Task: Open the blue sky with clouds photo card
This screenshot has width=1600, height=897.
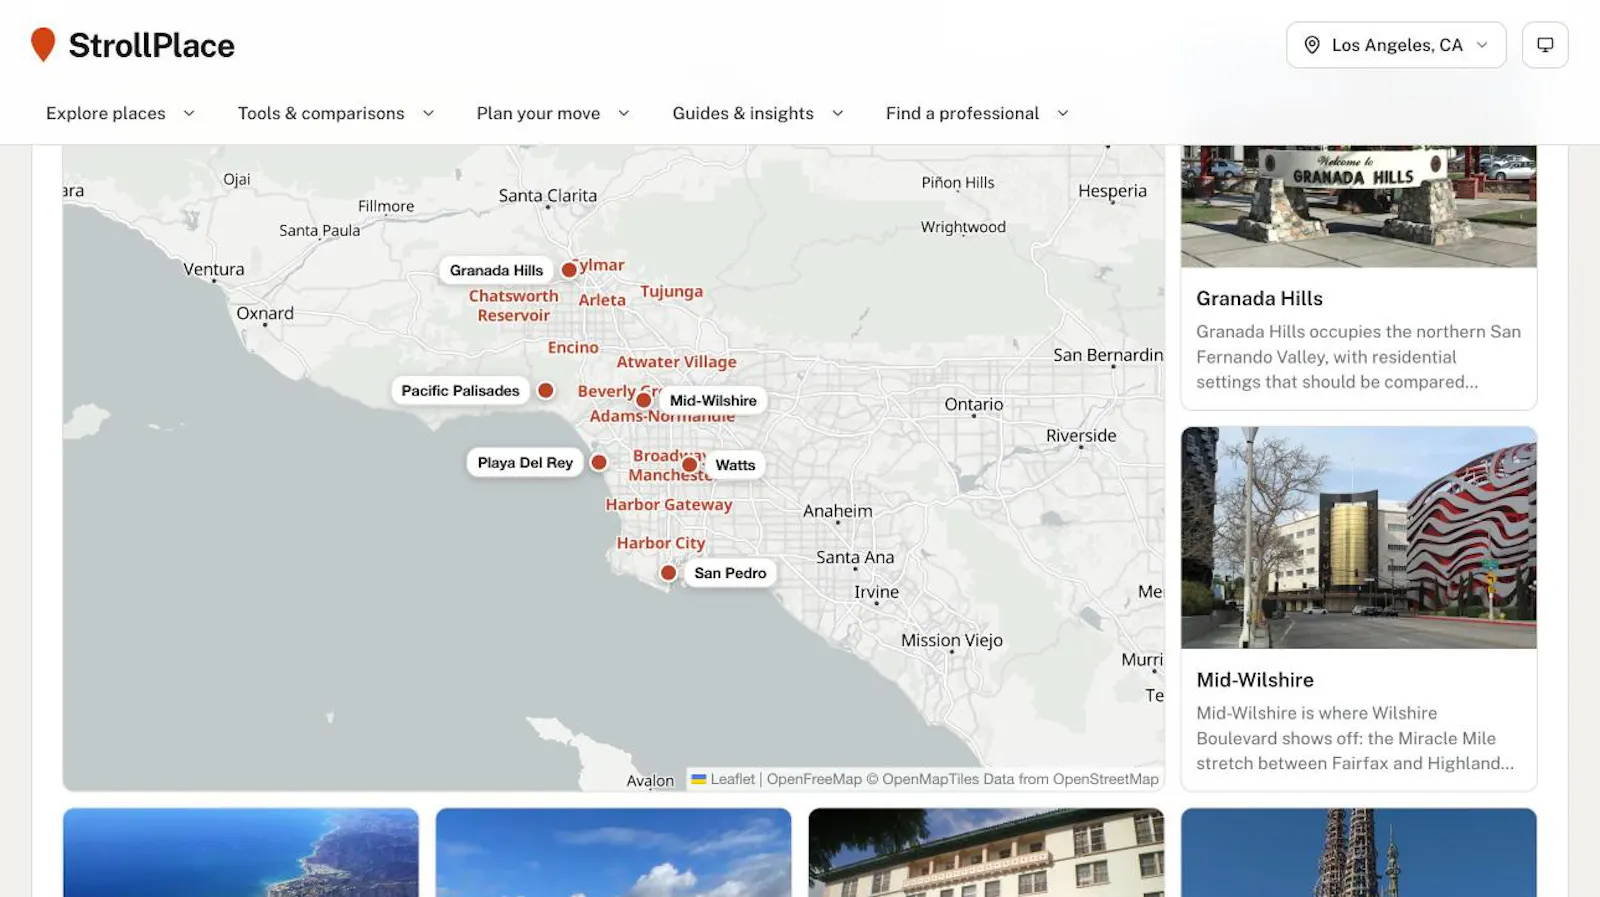Action: coord(614,853)
